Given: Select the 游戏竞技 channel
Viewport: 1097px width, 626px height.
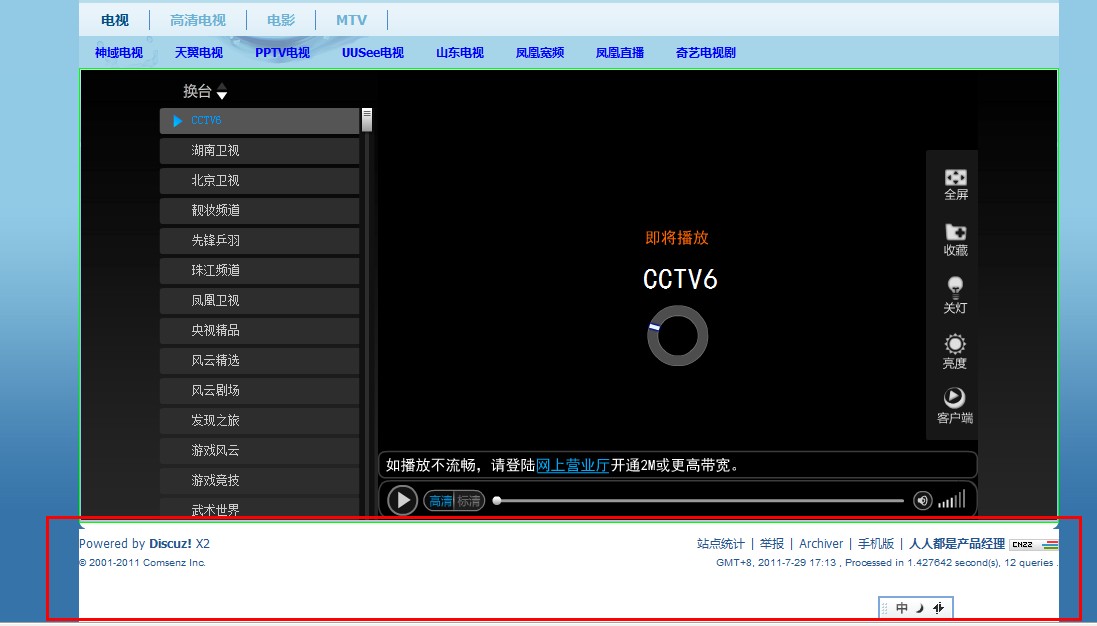Looking at the screenshot, I should (260, 481).
